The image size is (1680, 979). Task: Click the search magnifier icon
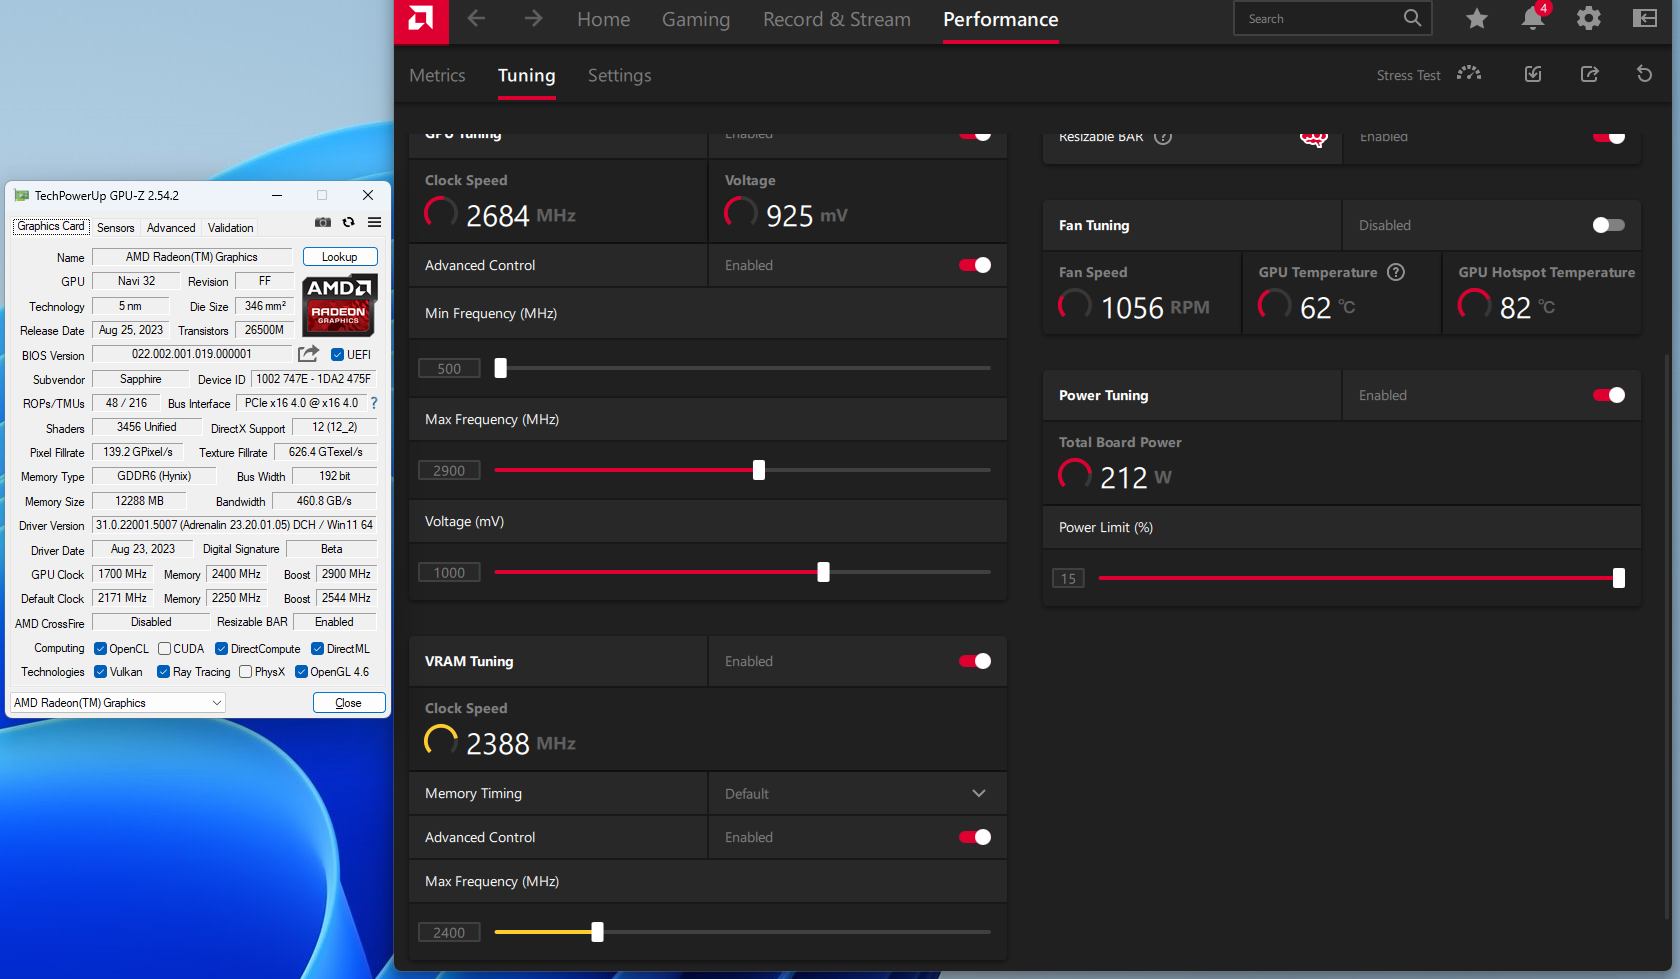(1412, 18)
